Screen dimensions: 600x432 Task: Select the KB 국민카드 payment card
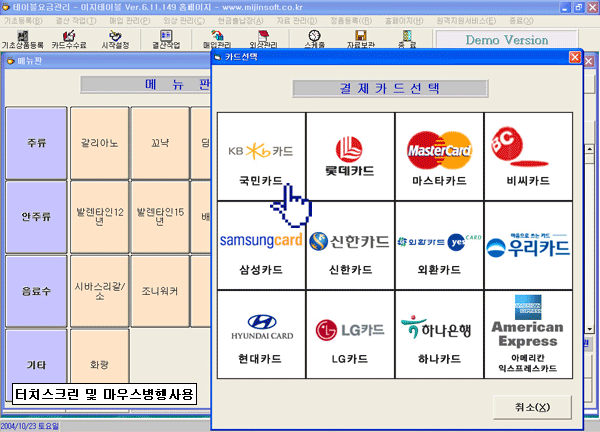(261, 156)
